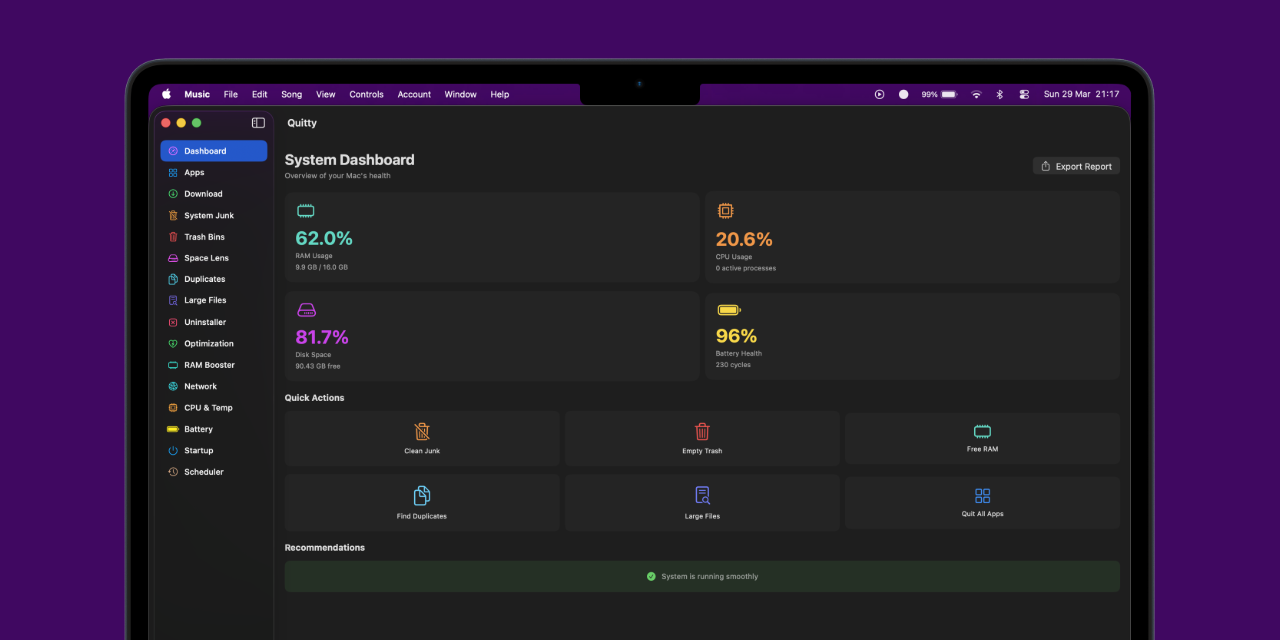1280x640 pixels.
Task: Select the Battery sidebar icon
Action: click(173, 429)
